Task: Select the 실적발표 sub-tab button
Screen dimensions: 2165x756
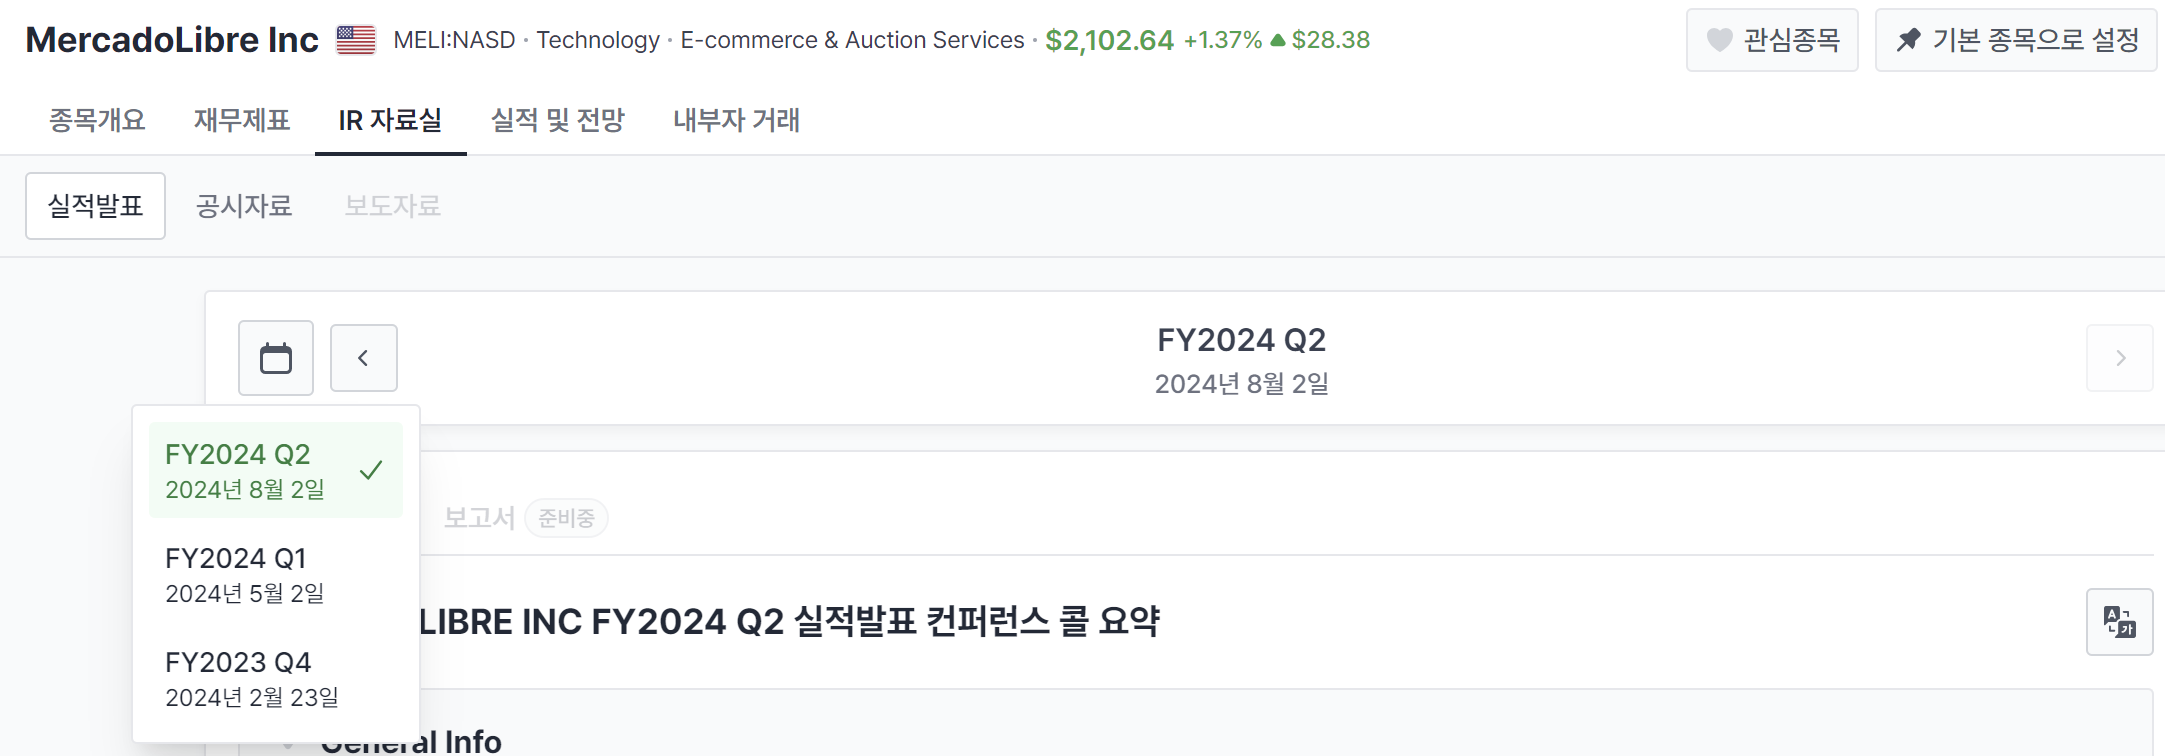Action: (96, 206)
